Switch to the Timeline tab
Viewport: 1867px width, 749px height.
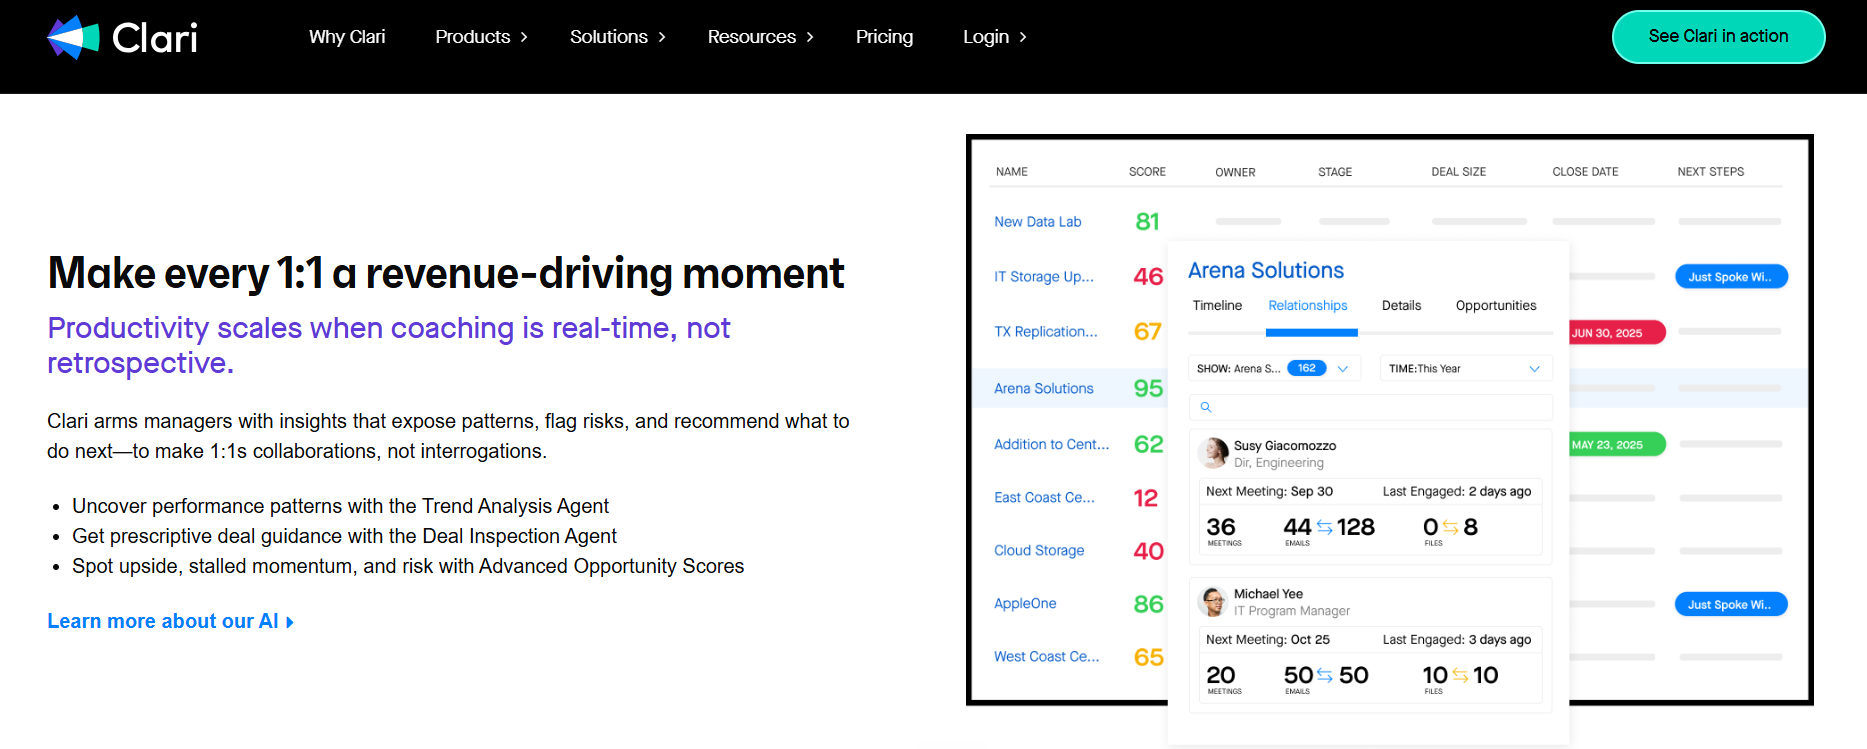(1217, 306)
